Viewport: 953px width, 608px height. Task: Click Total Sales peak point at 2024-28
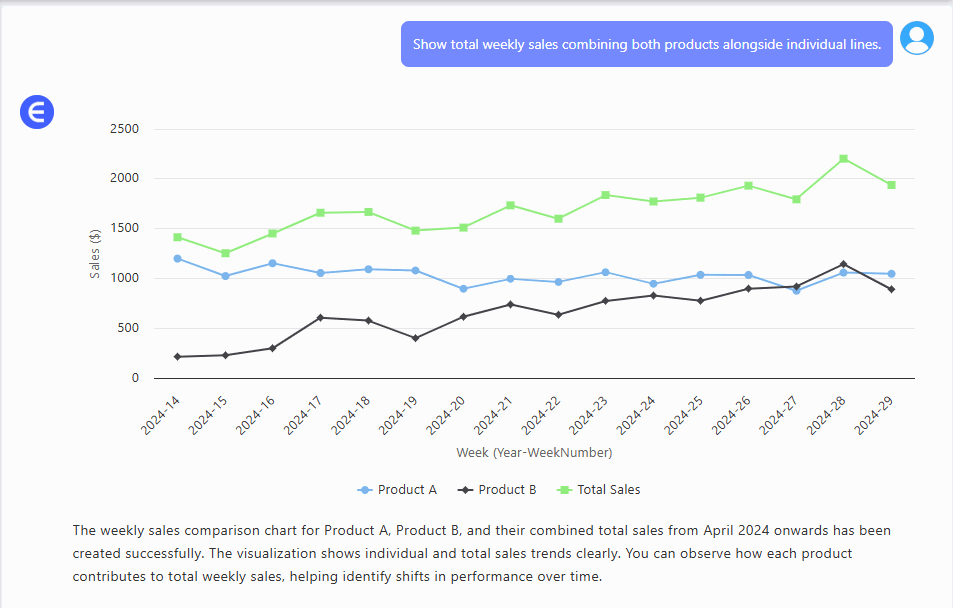(x=843, y=159)
